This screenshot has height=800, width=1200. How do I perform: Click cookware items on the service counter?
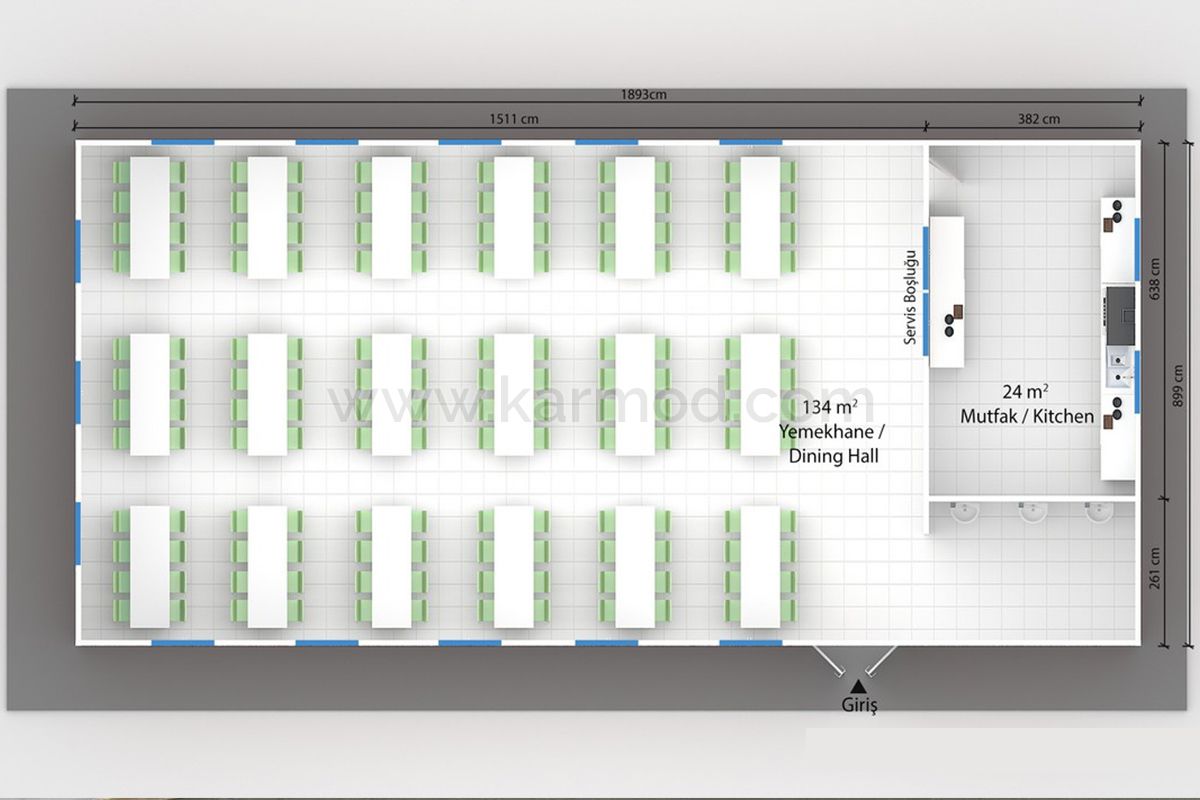[x=950, y=318]
